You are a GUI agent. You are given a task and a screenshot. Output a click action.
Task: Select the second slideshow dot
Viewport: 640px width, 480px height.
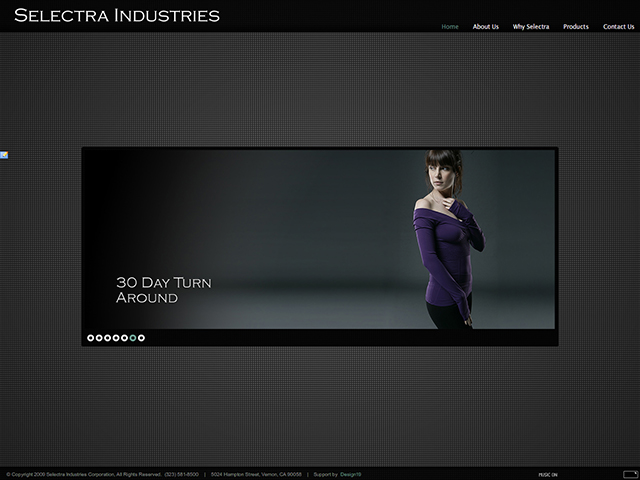pyautogui.click(x=99, y=338)
